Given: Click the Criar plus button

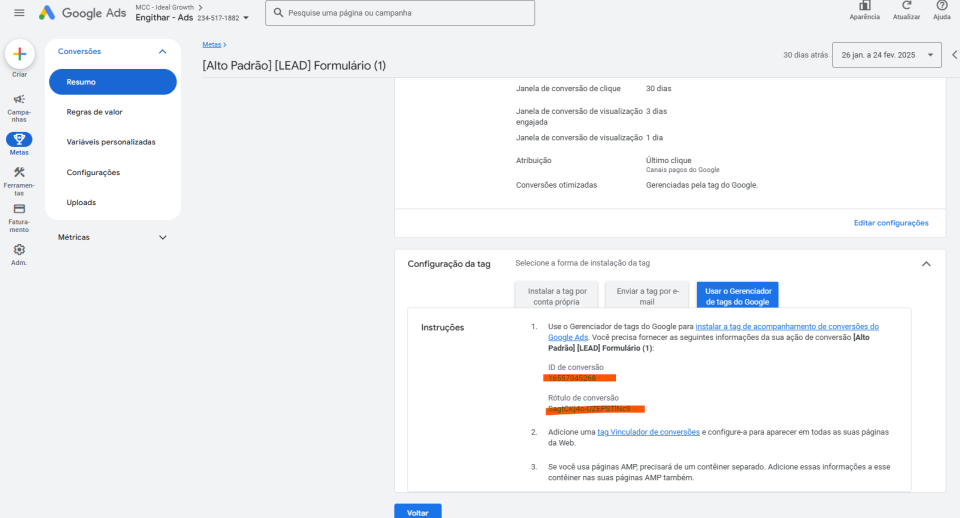Looking at the screenshot, I should click(19, 54).
